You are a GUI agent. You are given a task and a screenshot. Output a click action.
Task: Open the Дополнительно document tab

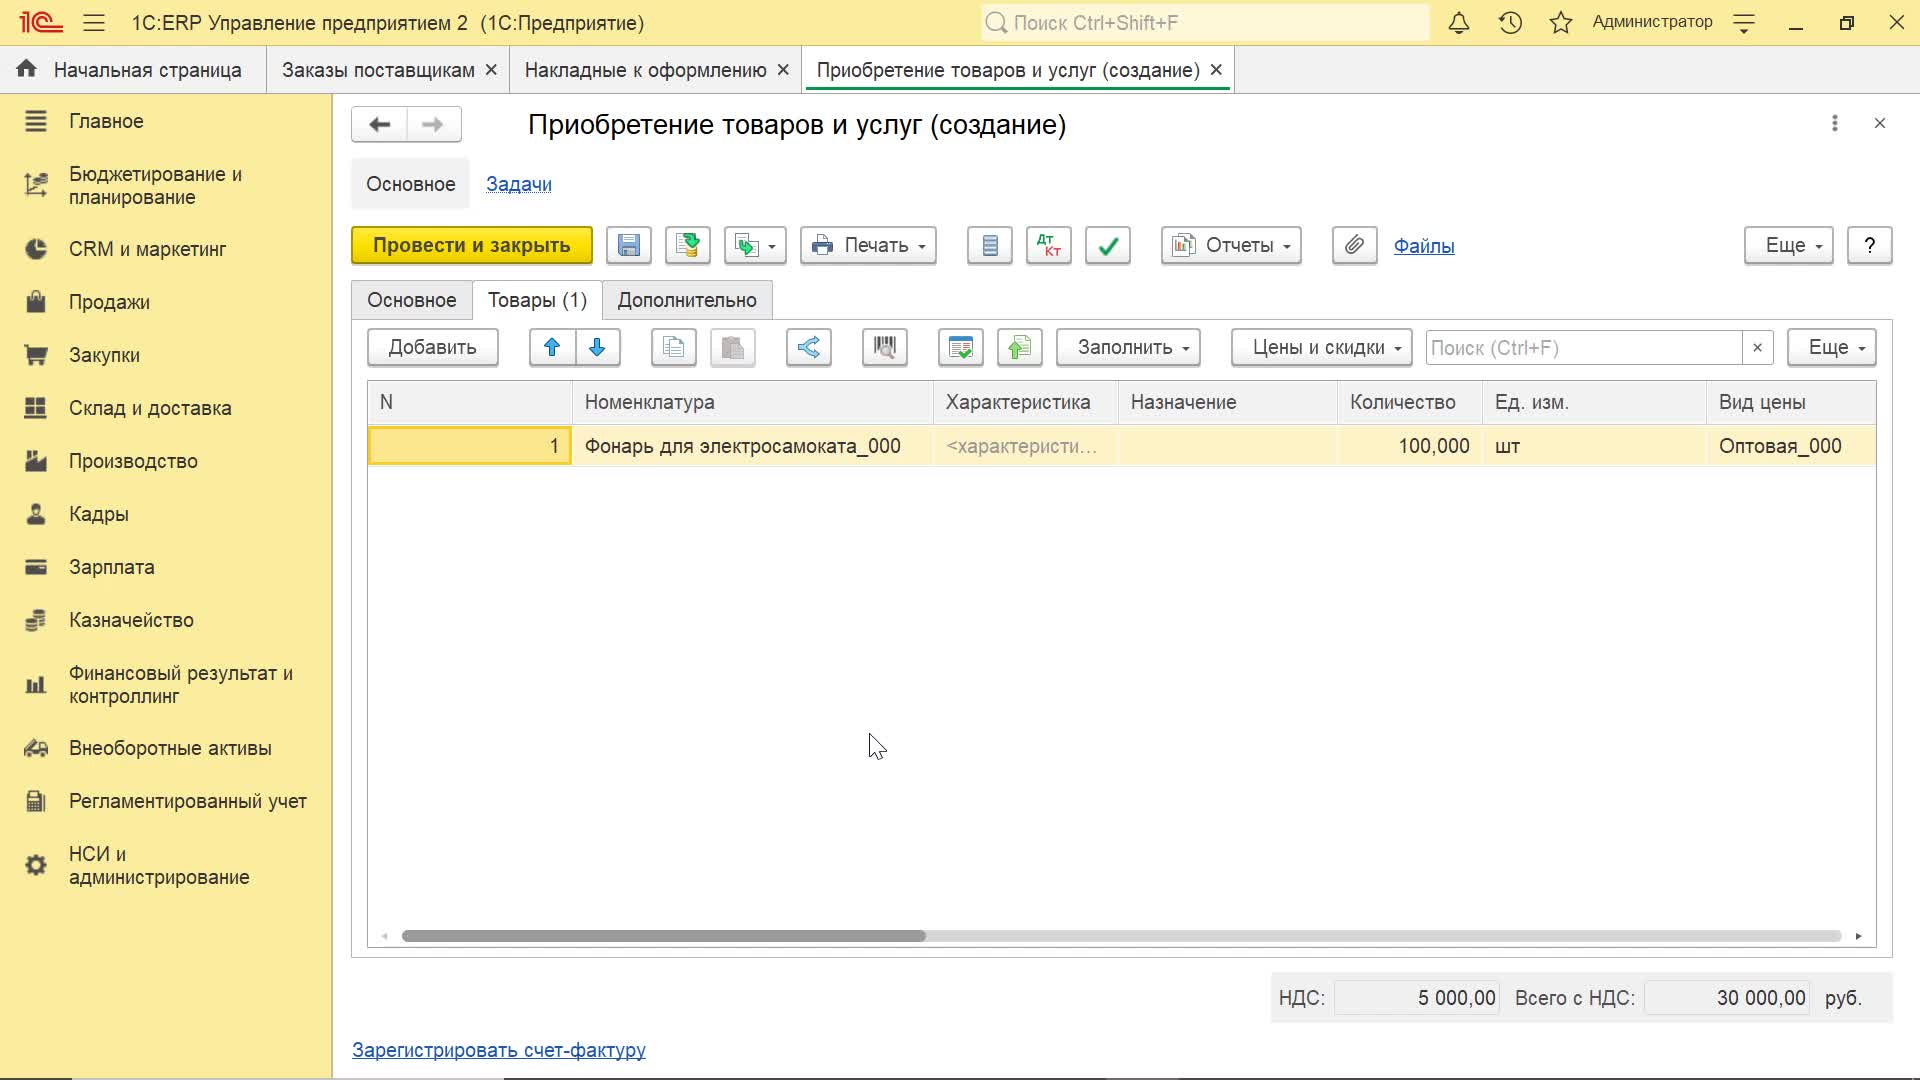[x=687, y=300]
